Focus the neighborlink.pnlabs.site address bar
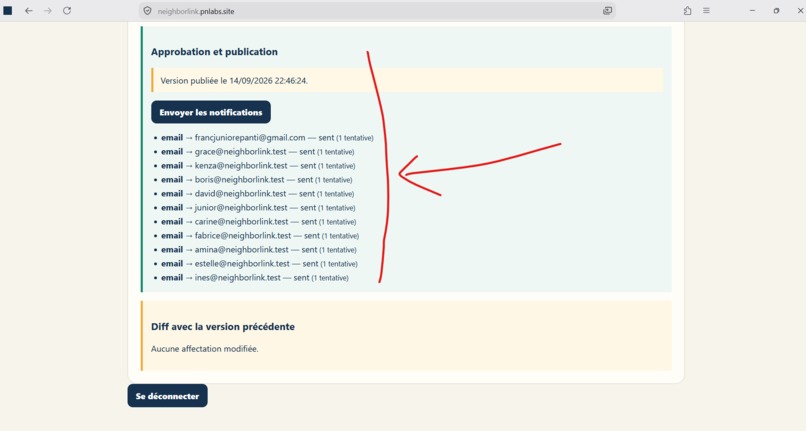The width and height of the screenshot is (806, 431). [377, 11]
